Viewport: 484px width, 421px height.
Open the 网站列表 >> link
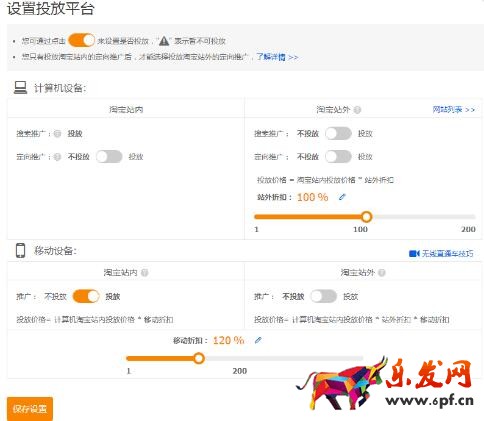pos(453,109)
